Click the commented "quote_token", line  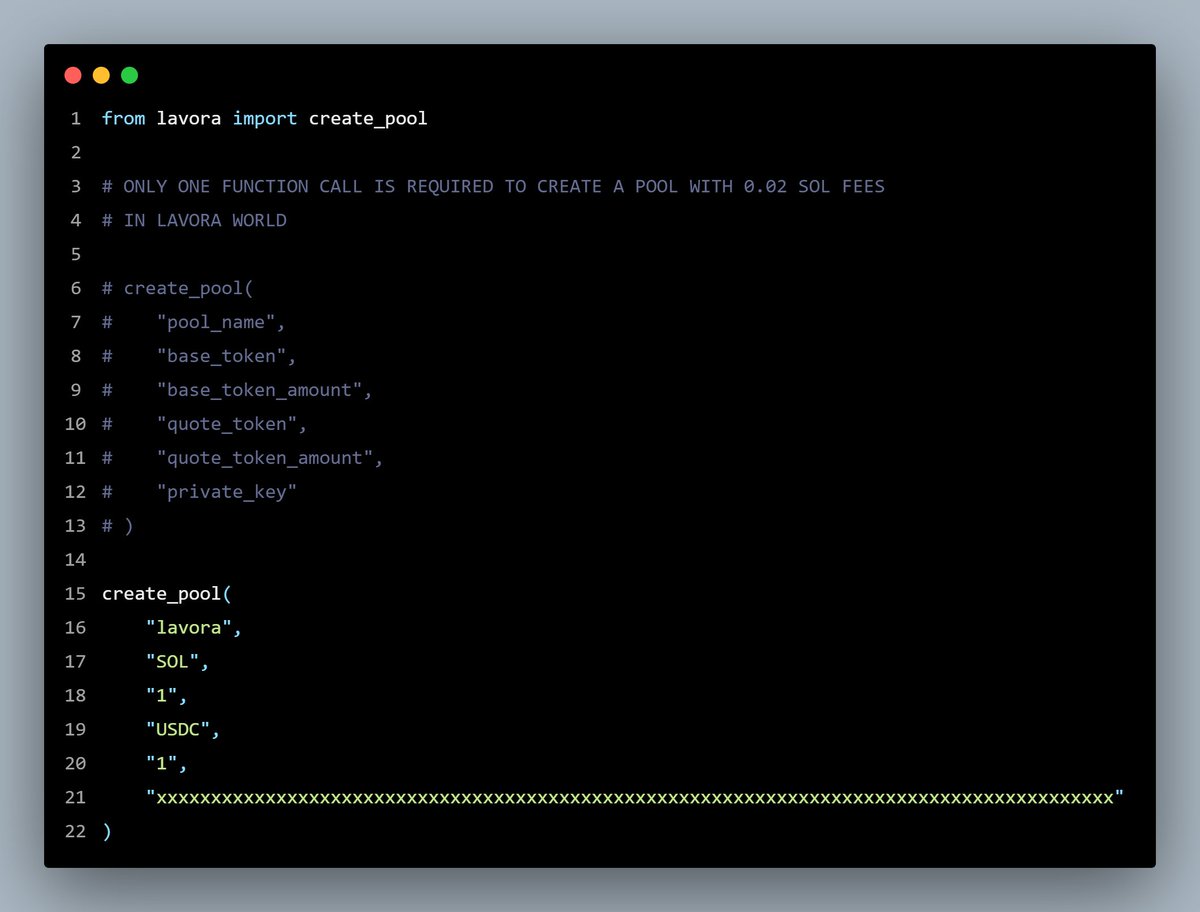(x=232, y=425)
